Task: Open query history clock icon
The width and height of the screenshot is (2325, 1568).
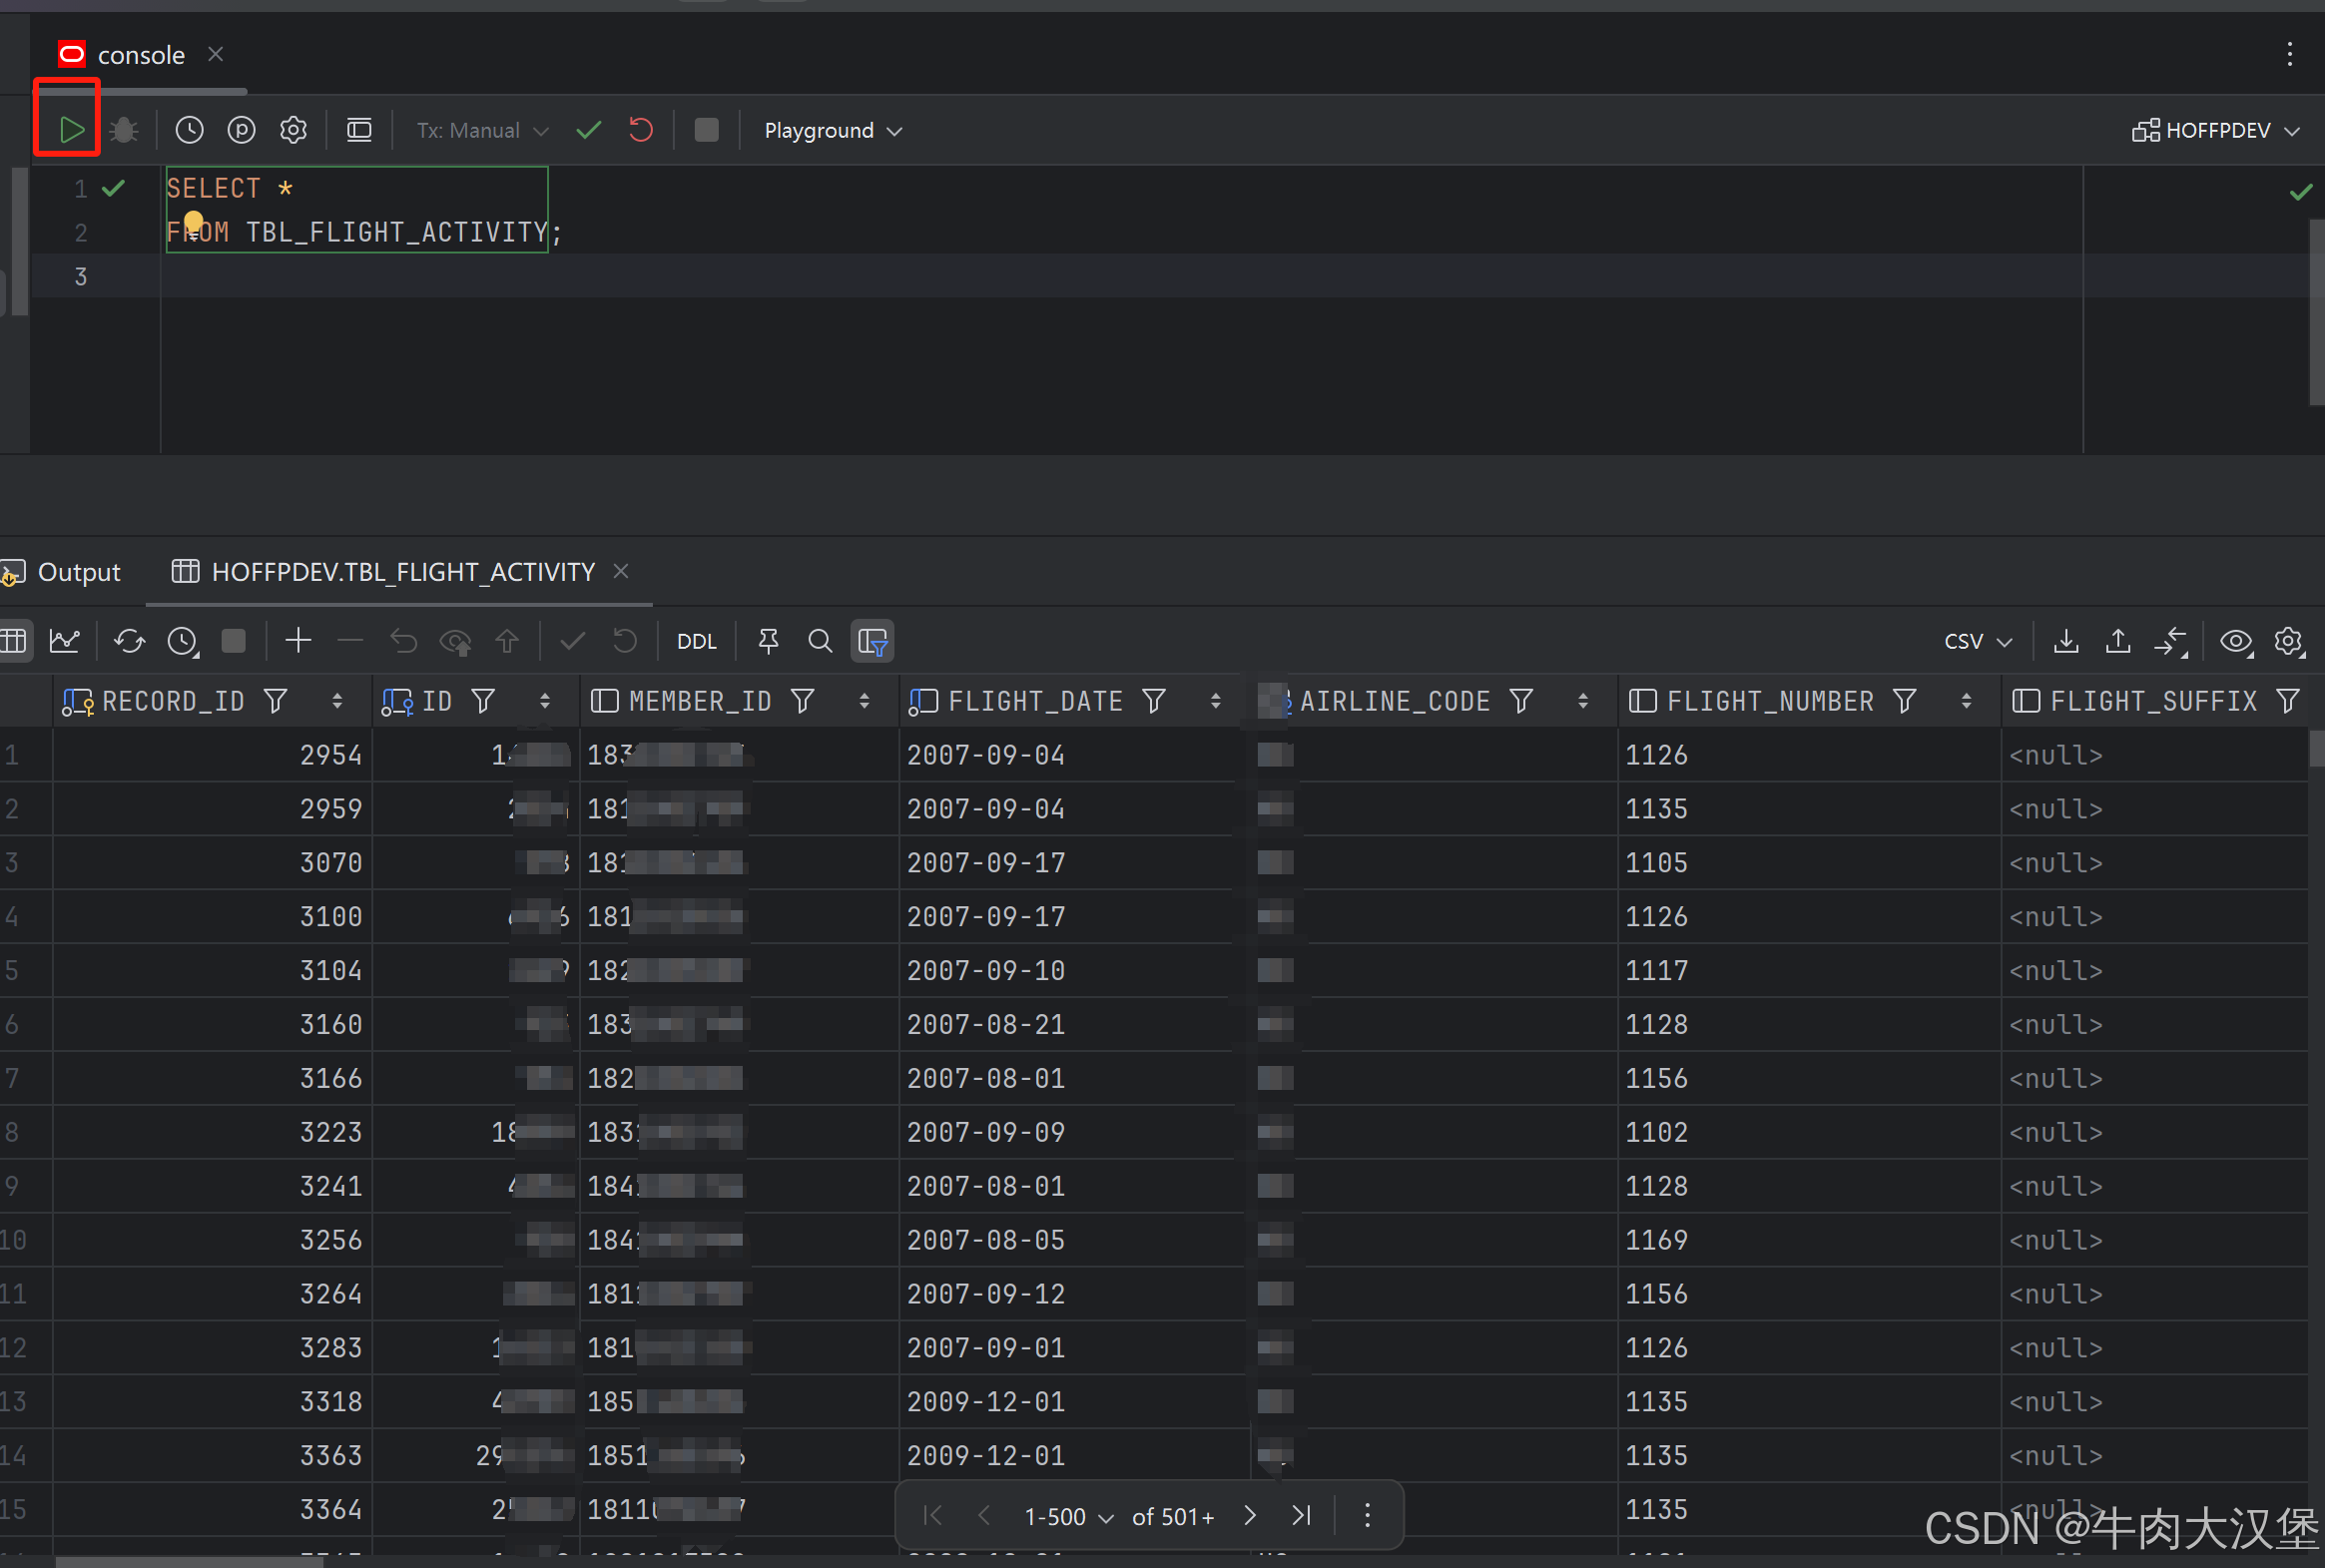Action: coord(189,130)
